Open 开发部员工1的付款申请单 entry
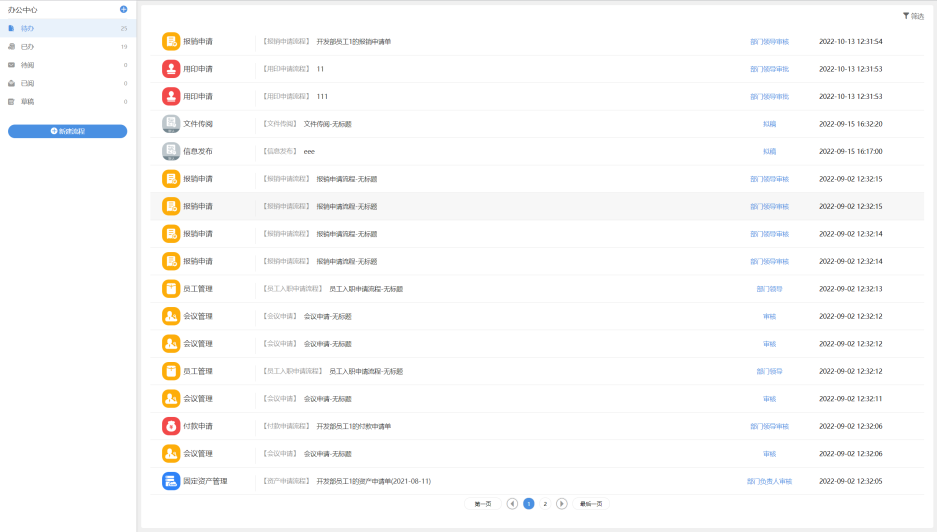937x532 pixels. pyautogui.click(x=353, y=426)
